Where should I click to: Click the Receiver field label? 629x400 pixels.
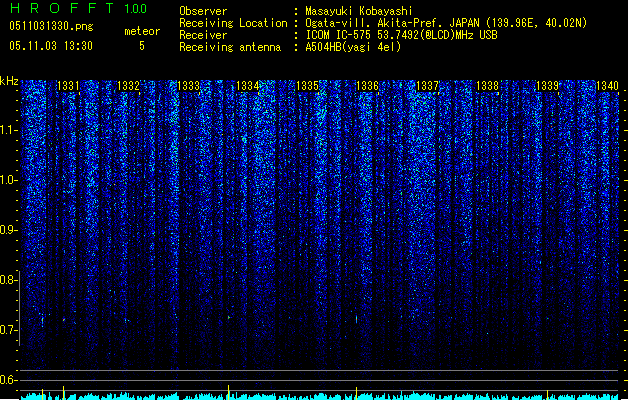click(x=203, y=35)
